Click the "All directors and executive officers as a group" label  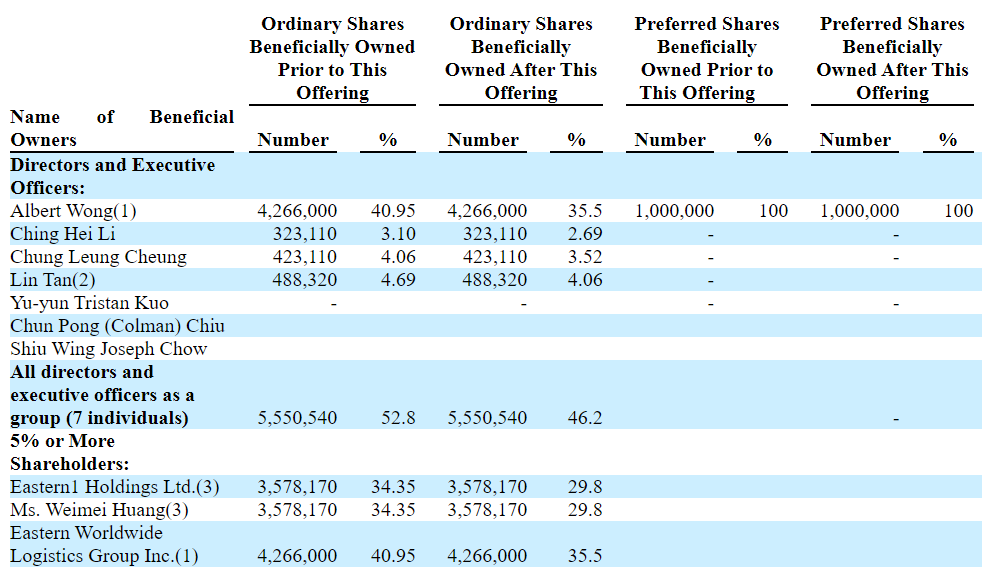coord(102,395)
